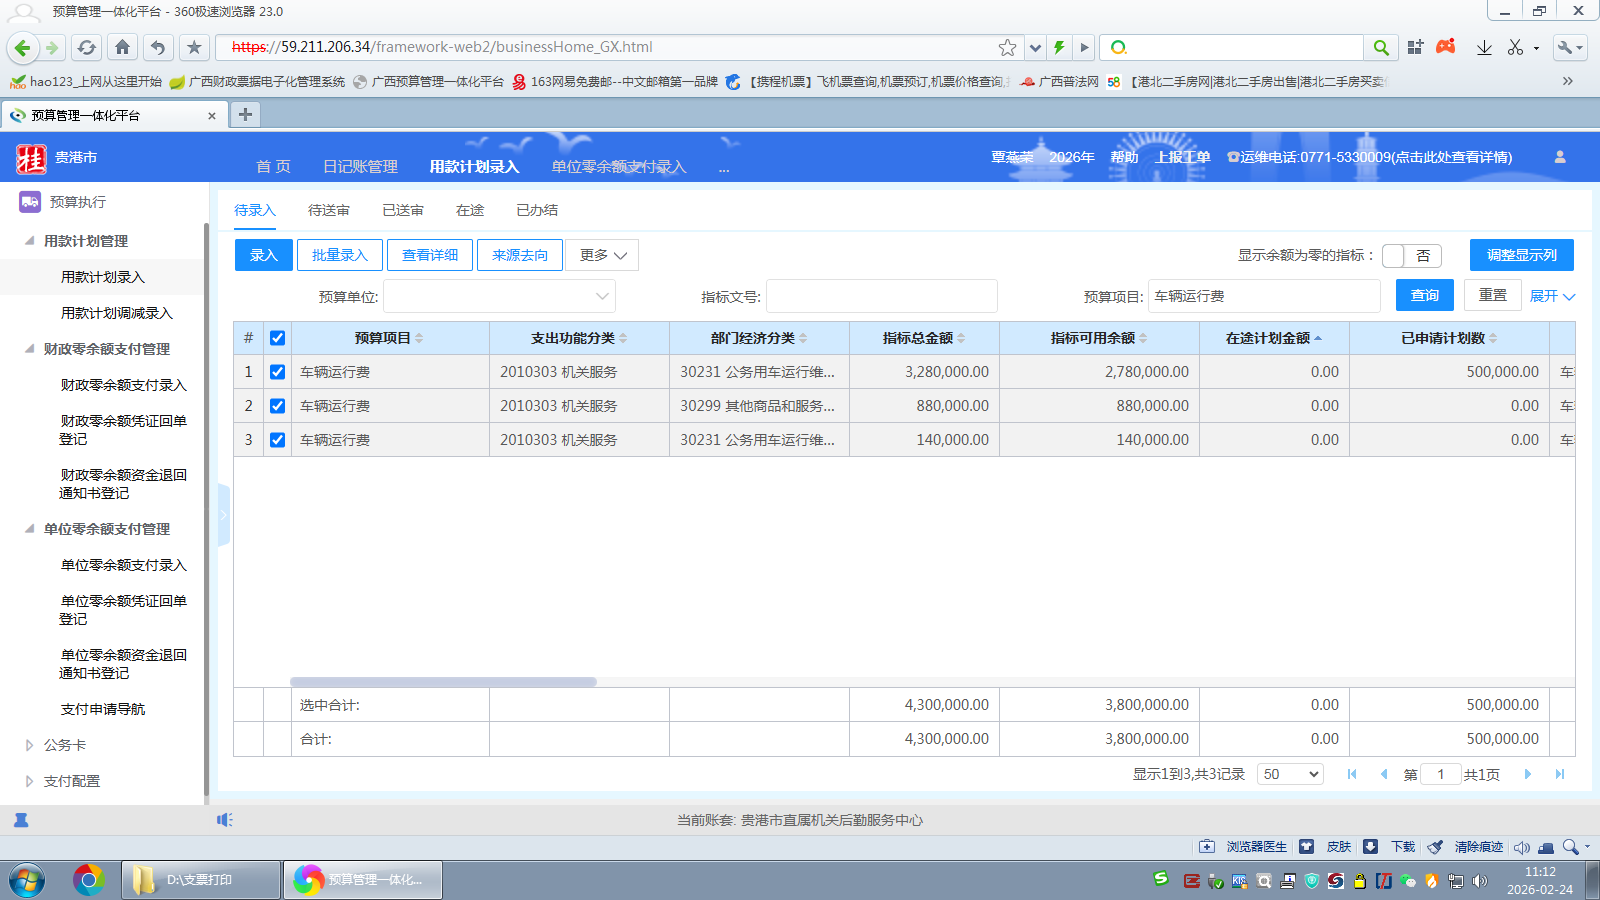Click the browser refresh icon

tap(87, 47)
